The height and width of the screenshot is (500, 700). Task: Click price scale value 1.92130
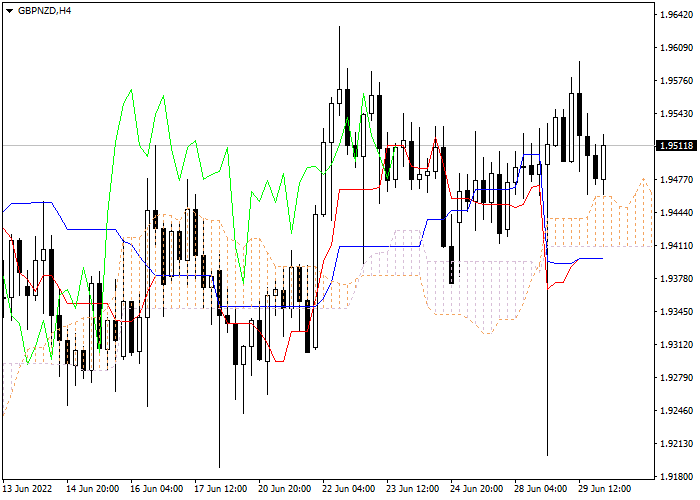(676, 444)
